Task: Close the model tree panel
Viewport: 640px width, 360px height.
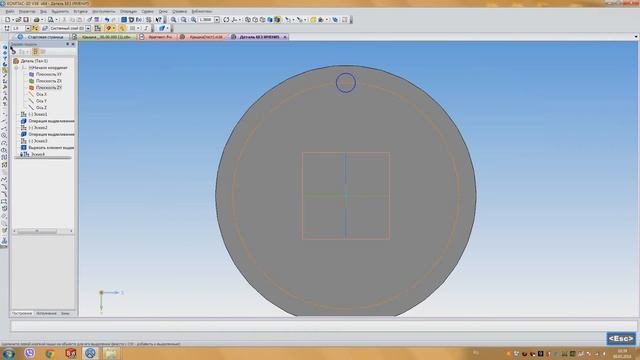Action: tap(73, 44)
